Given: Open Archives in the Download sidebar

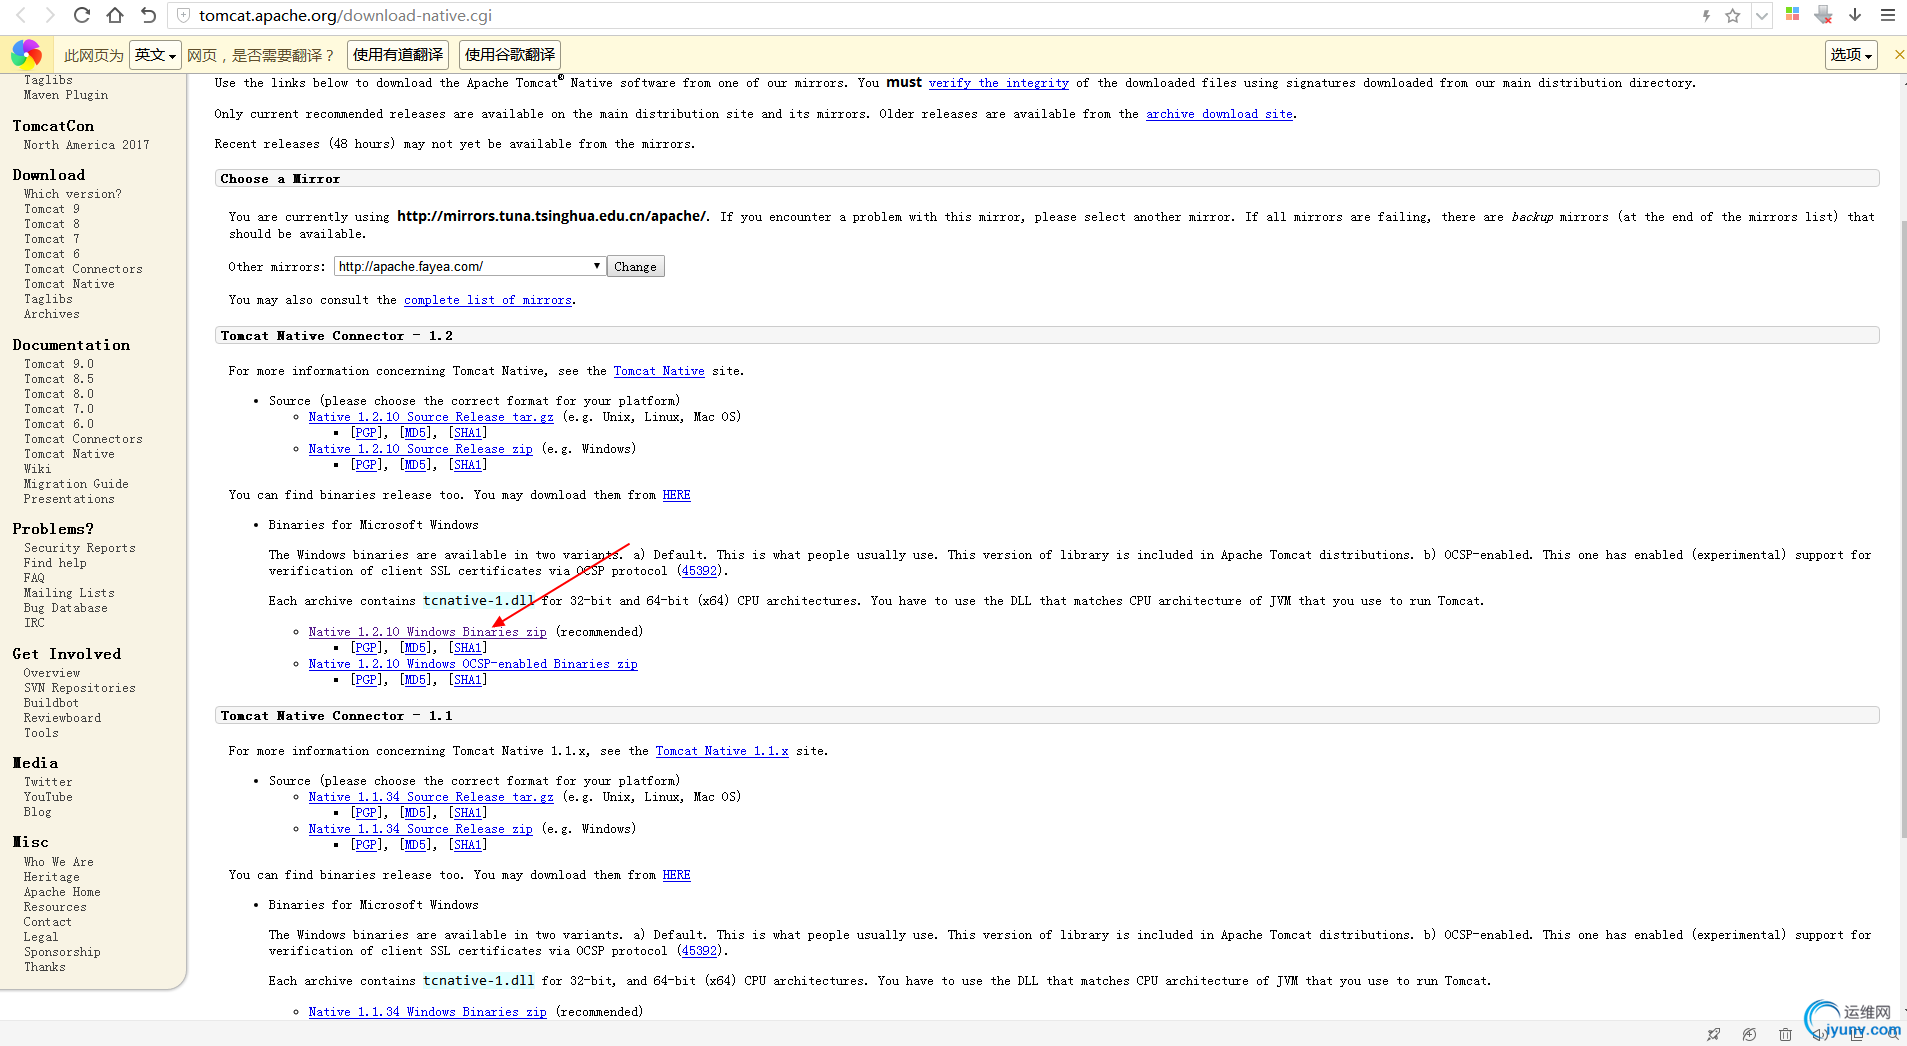Looking at the screenshot, I should pos(52,314).
